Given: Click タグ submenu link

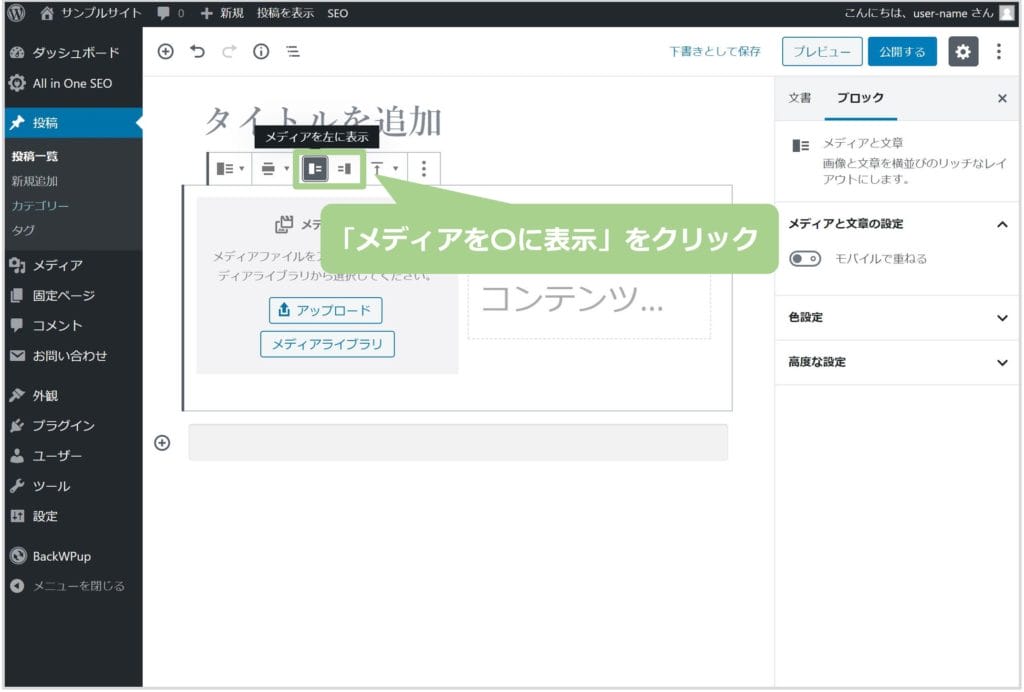Looking at the screenshot, I should click(x=23, y=230).
